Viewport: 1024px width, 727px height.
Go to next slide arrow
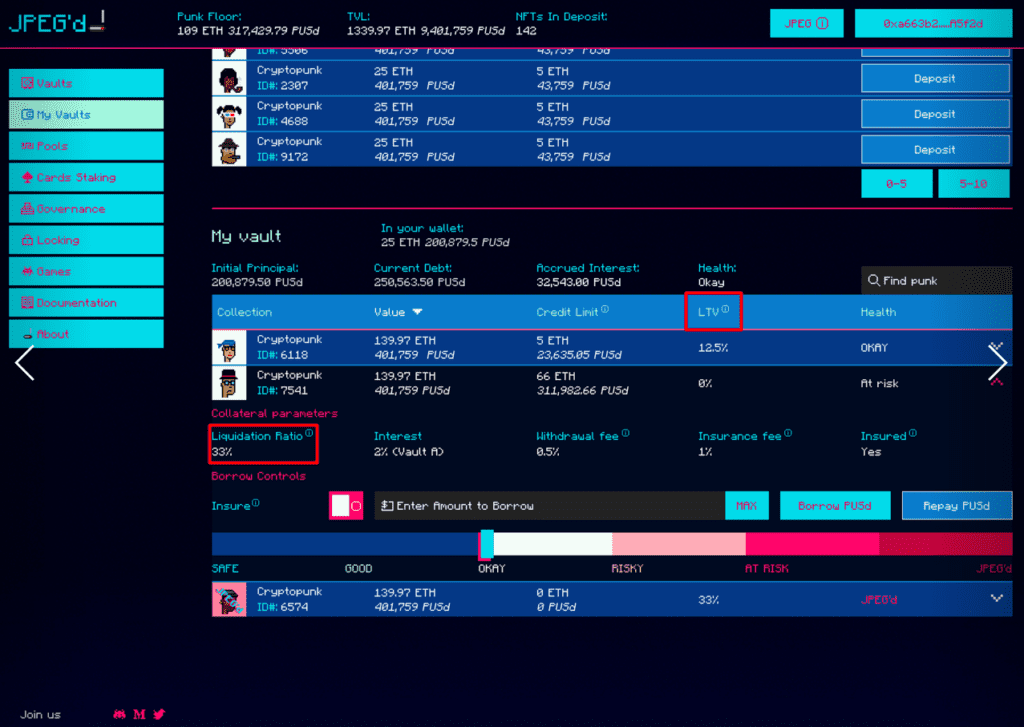point(997,363)
